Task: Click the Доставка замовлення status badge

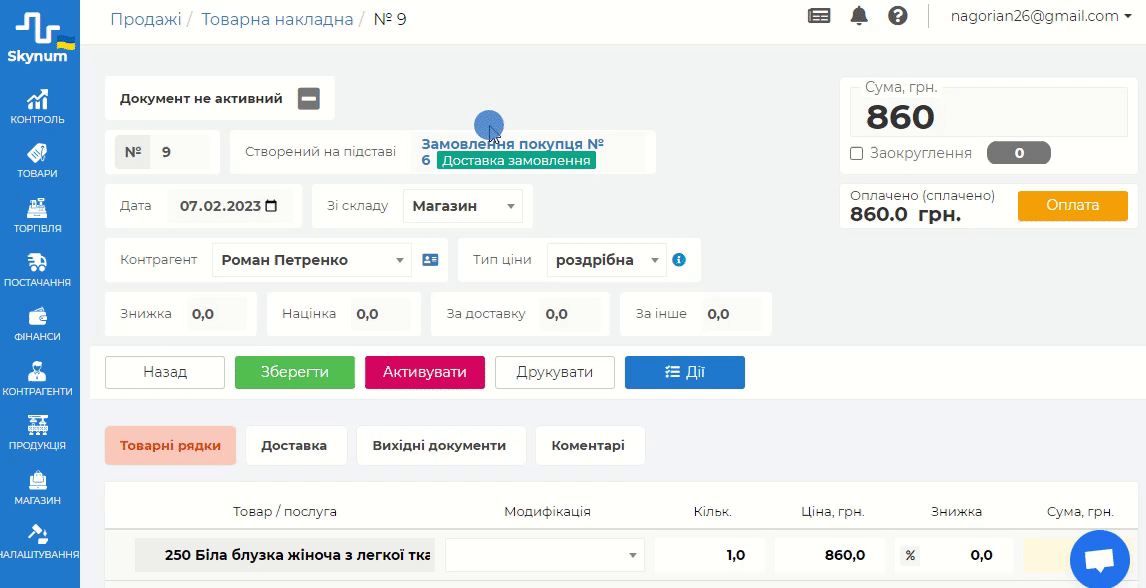Action: pyautogui.click(x=516, y=161)
